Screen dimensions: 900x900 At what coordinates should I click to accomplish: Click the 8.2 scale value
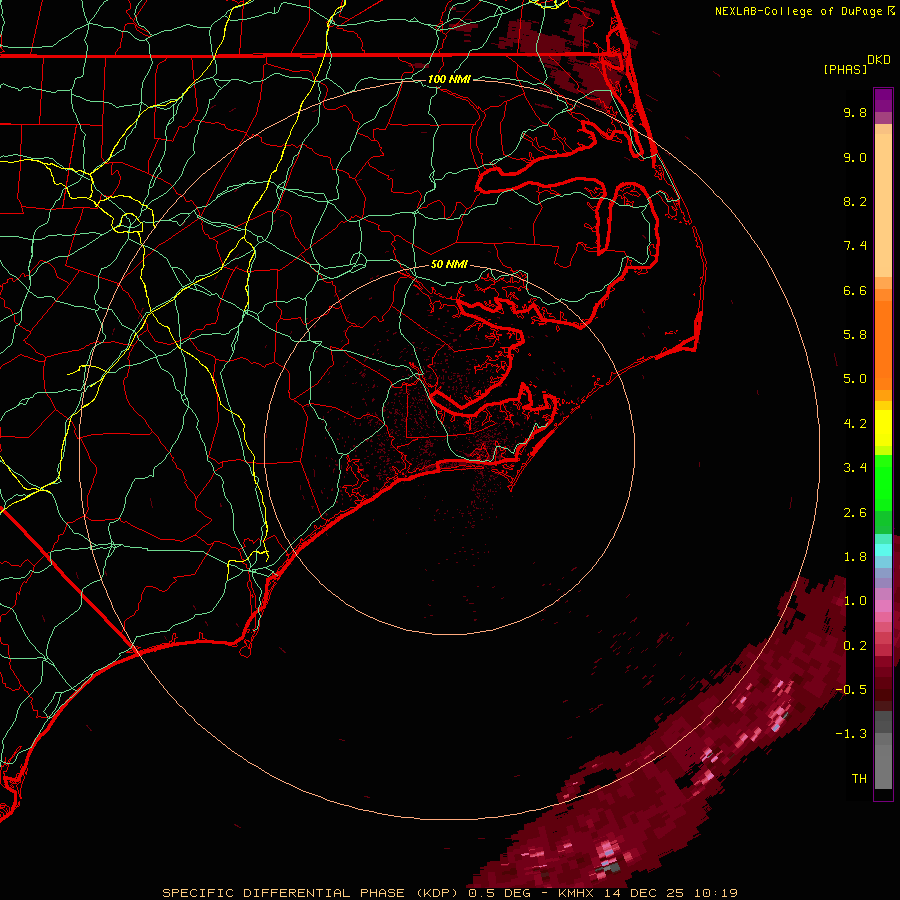(x=855, y=201)
